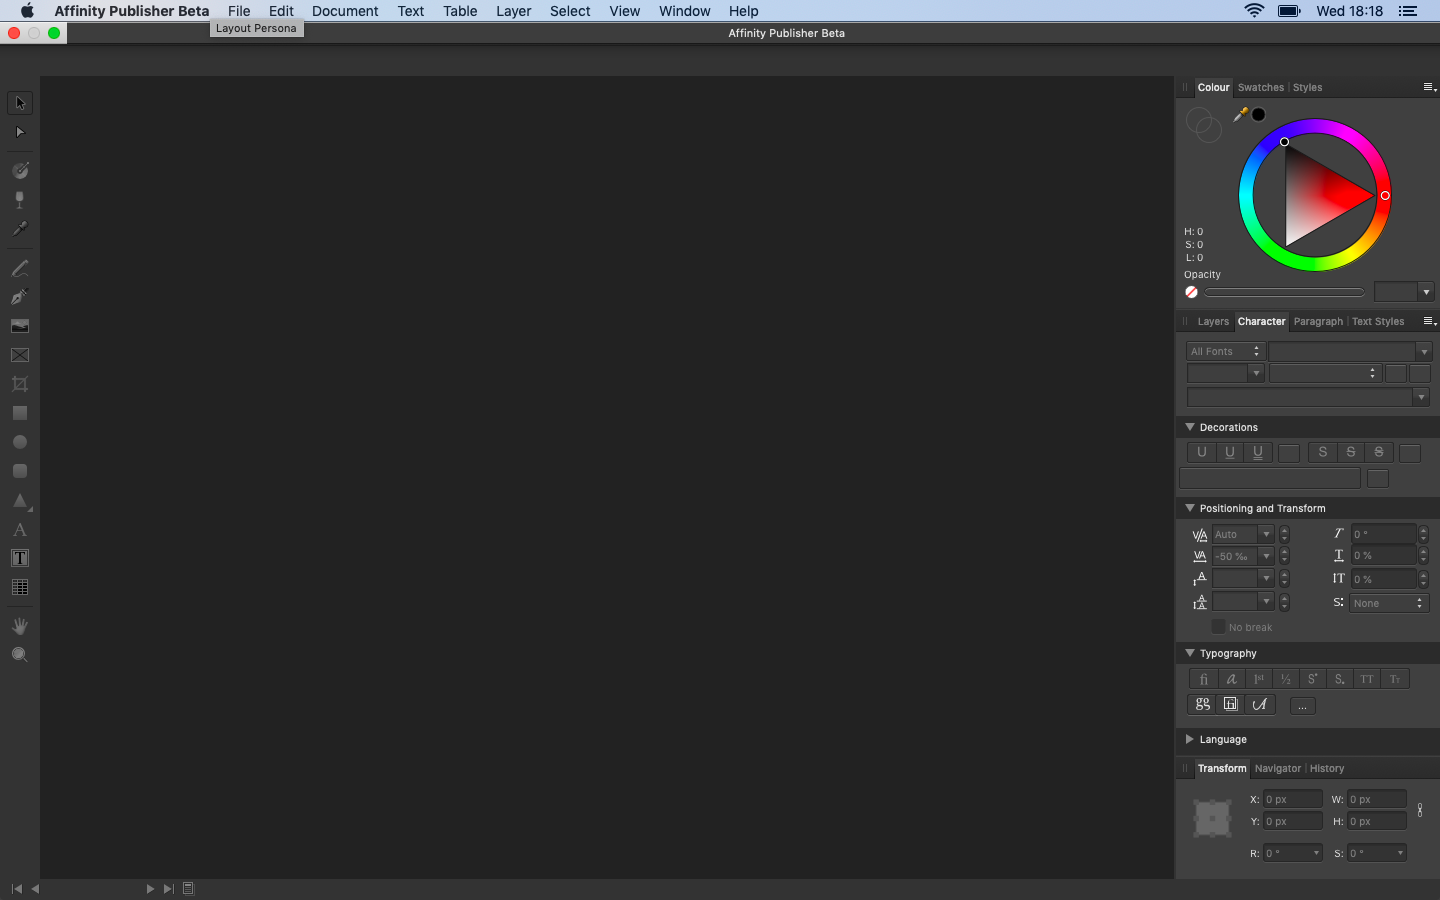
Task: Select the Rounded Rectangle tool
Action: [20, 471]
